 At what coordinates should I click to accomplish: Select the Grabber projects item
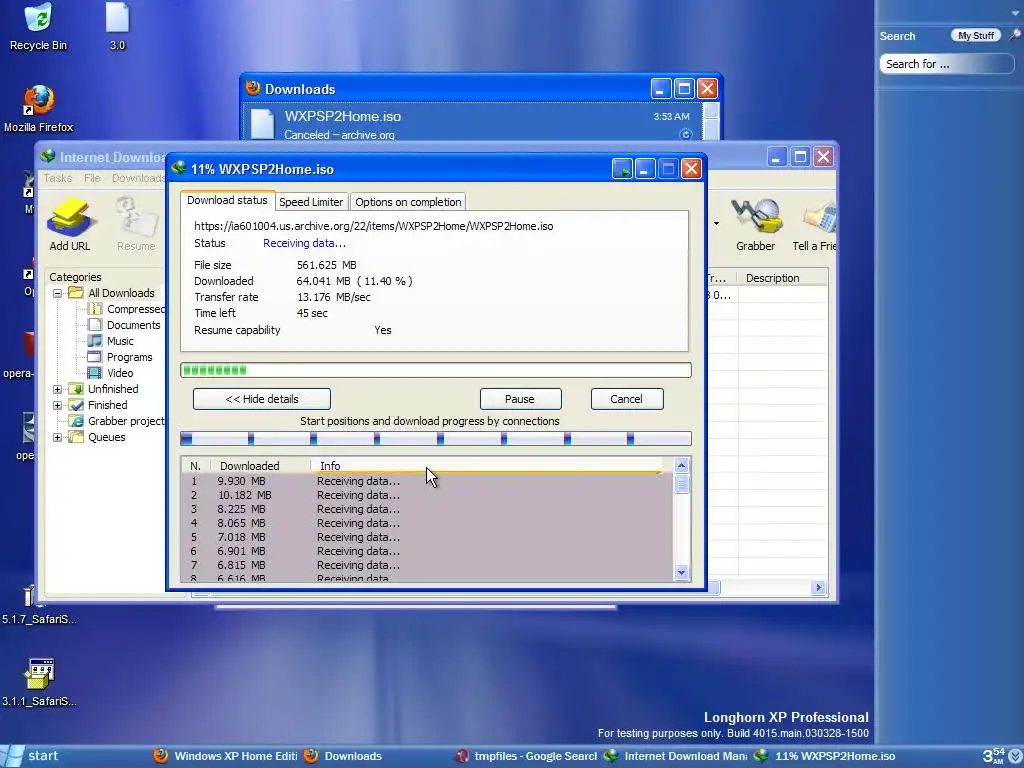click(x=117, y=421)
